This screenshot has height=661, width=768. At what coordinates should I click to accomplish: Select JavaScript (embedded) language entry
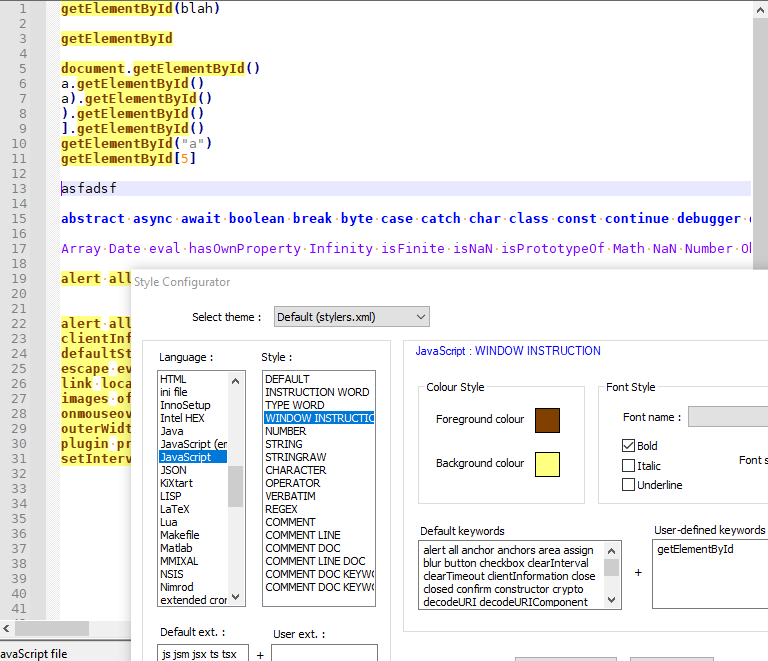pos(193,444)
